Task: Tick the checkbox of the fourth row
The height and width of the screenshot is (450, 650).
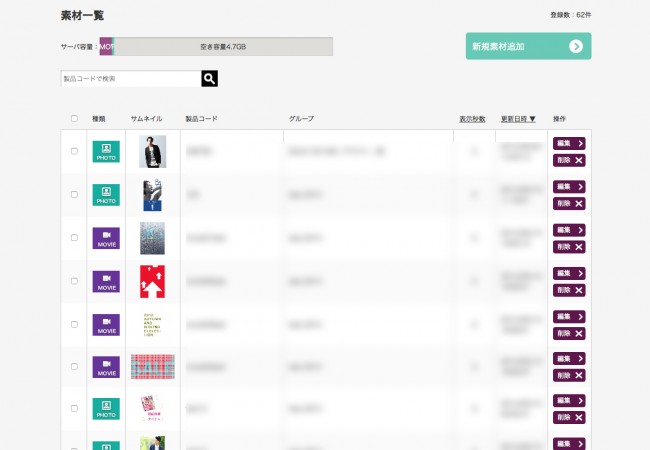Action: pyautogui.click(x=74, y=281)
